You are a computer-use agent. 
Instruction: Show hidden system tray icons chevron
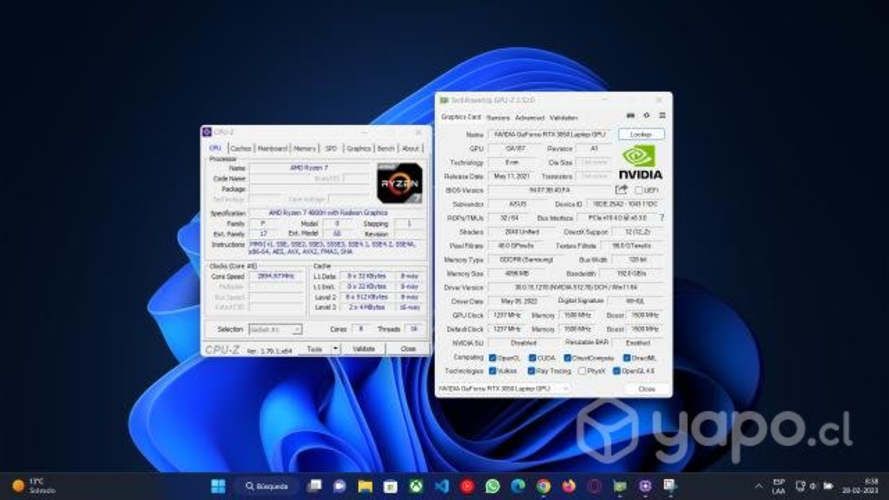(759, 486)
